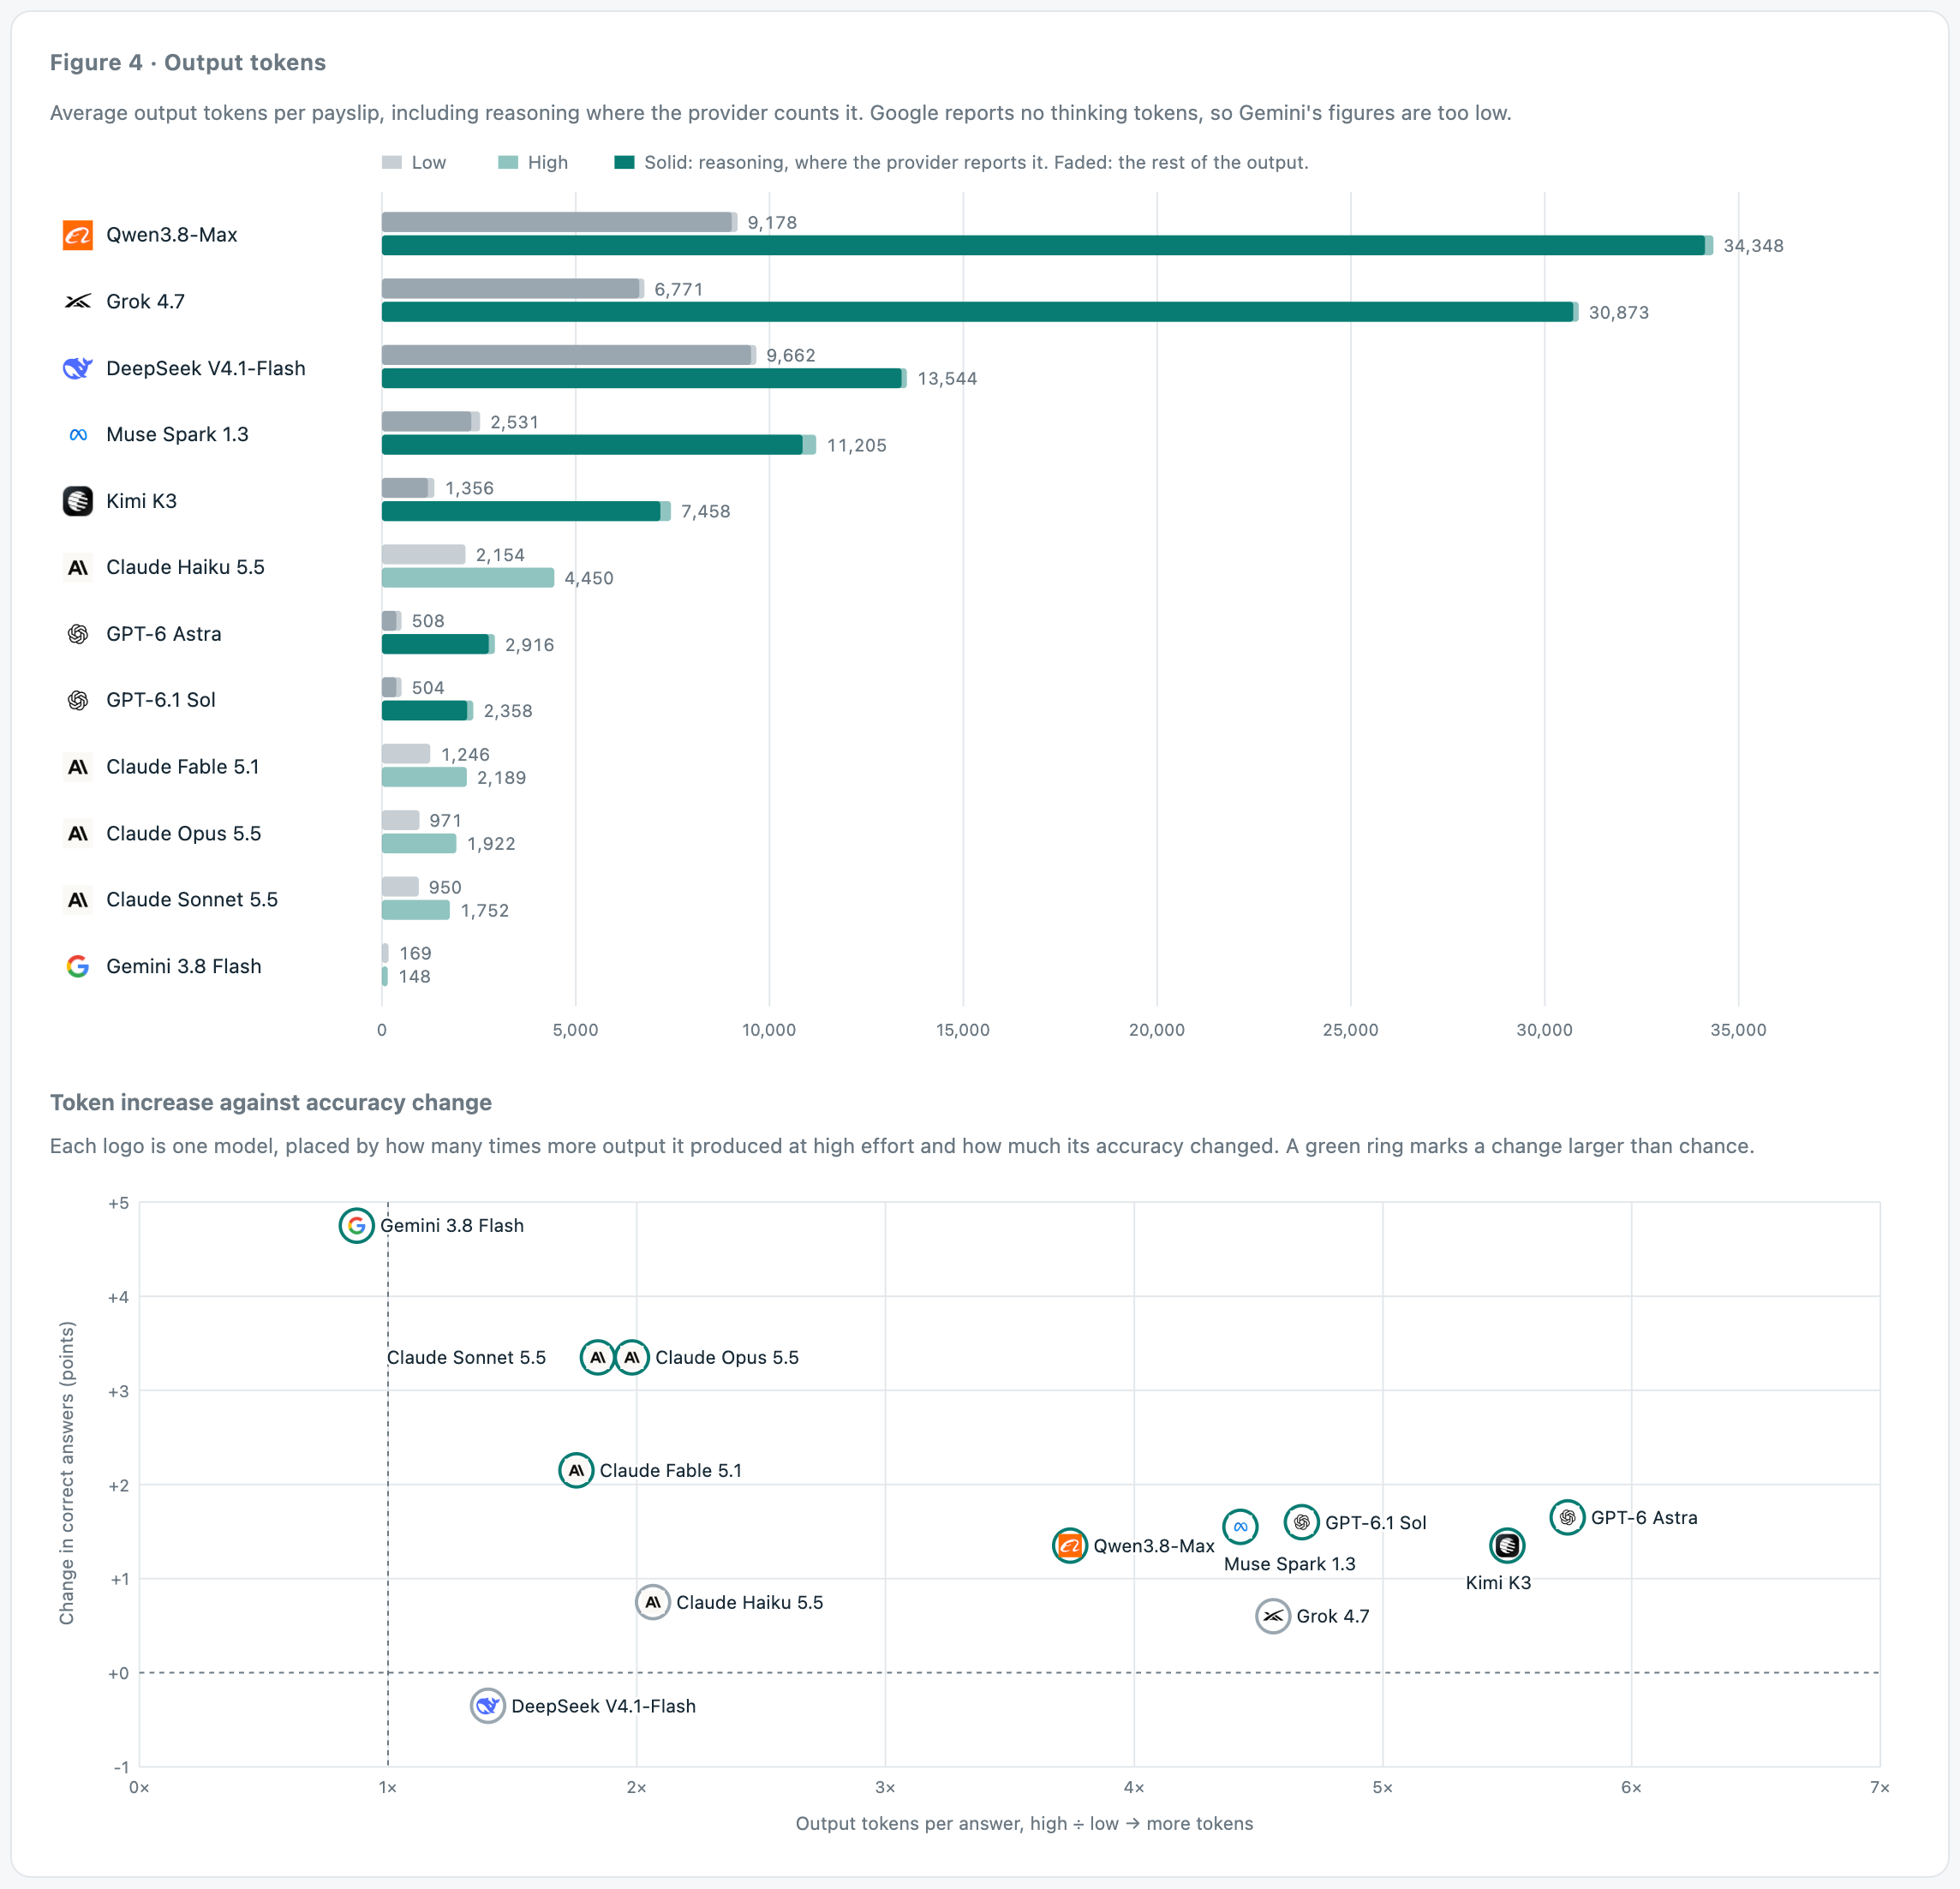Click the Claude Haiku 5.5 scatter point
Image resolution: width=1960 pixels, height=1889 pixels.
(652, 1602)
